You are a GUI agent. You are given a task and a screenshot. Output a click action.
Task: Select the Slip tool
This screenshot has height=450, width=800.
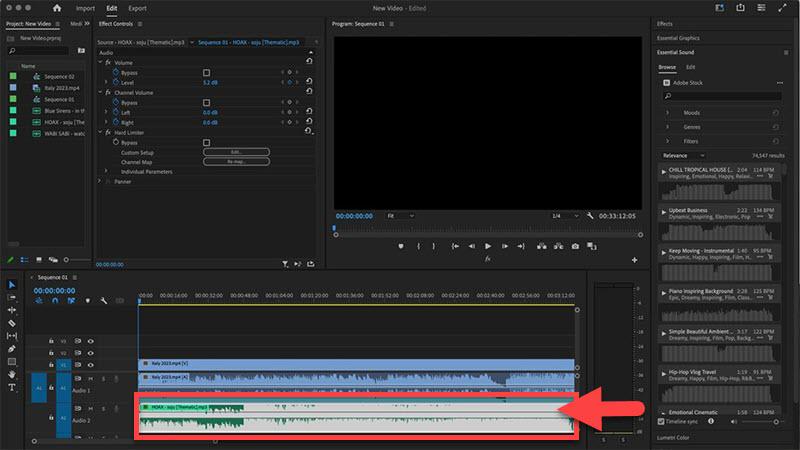(12, 336)
